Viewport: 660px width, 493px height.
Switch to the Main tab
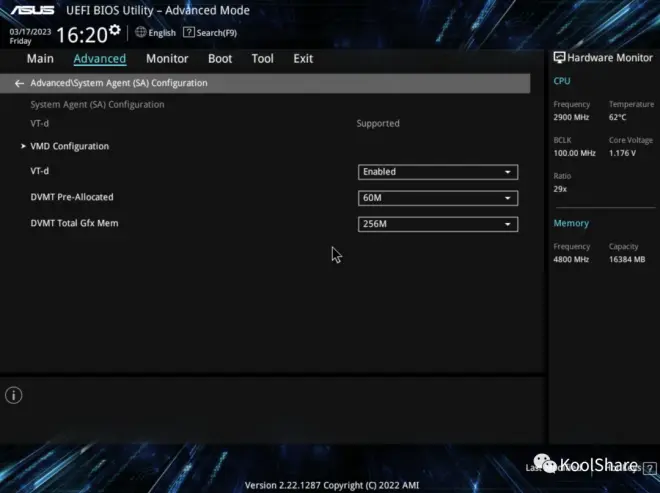(x=40, y=59)
